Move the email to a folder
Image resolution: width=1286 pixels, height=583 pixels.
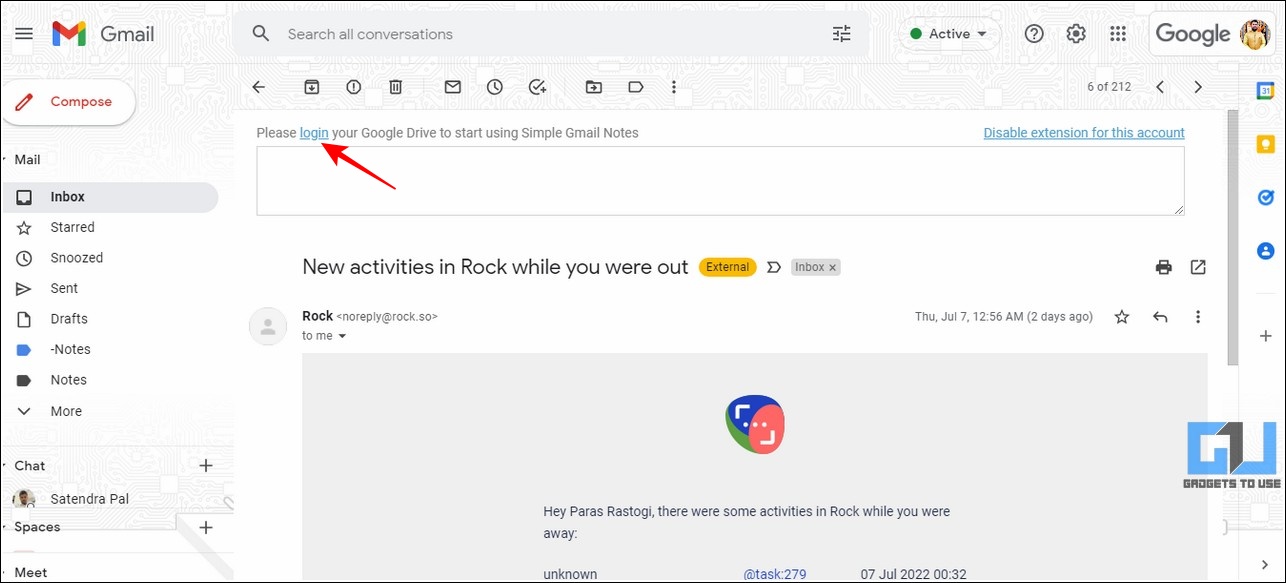[594, 87]
